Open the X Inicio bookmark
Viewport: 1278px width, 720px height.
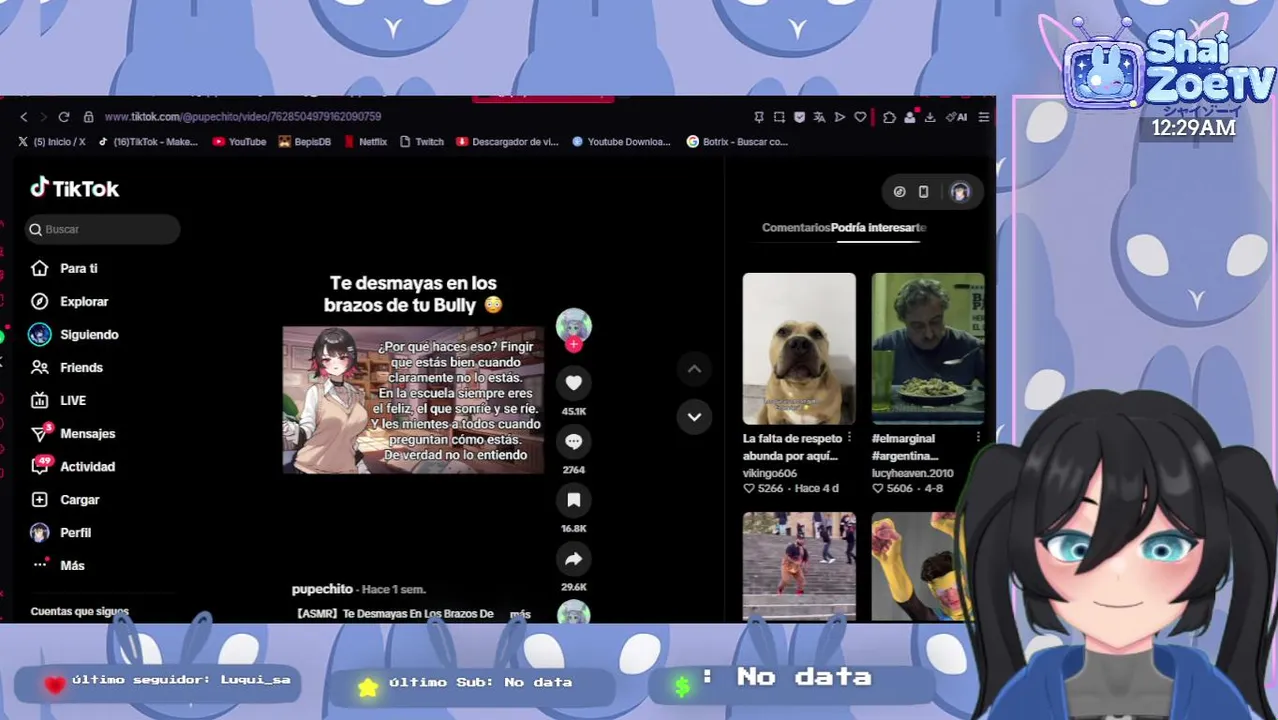click(52, 142)
